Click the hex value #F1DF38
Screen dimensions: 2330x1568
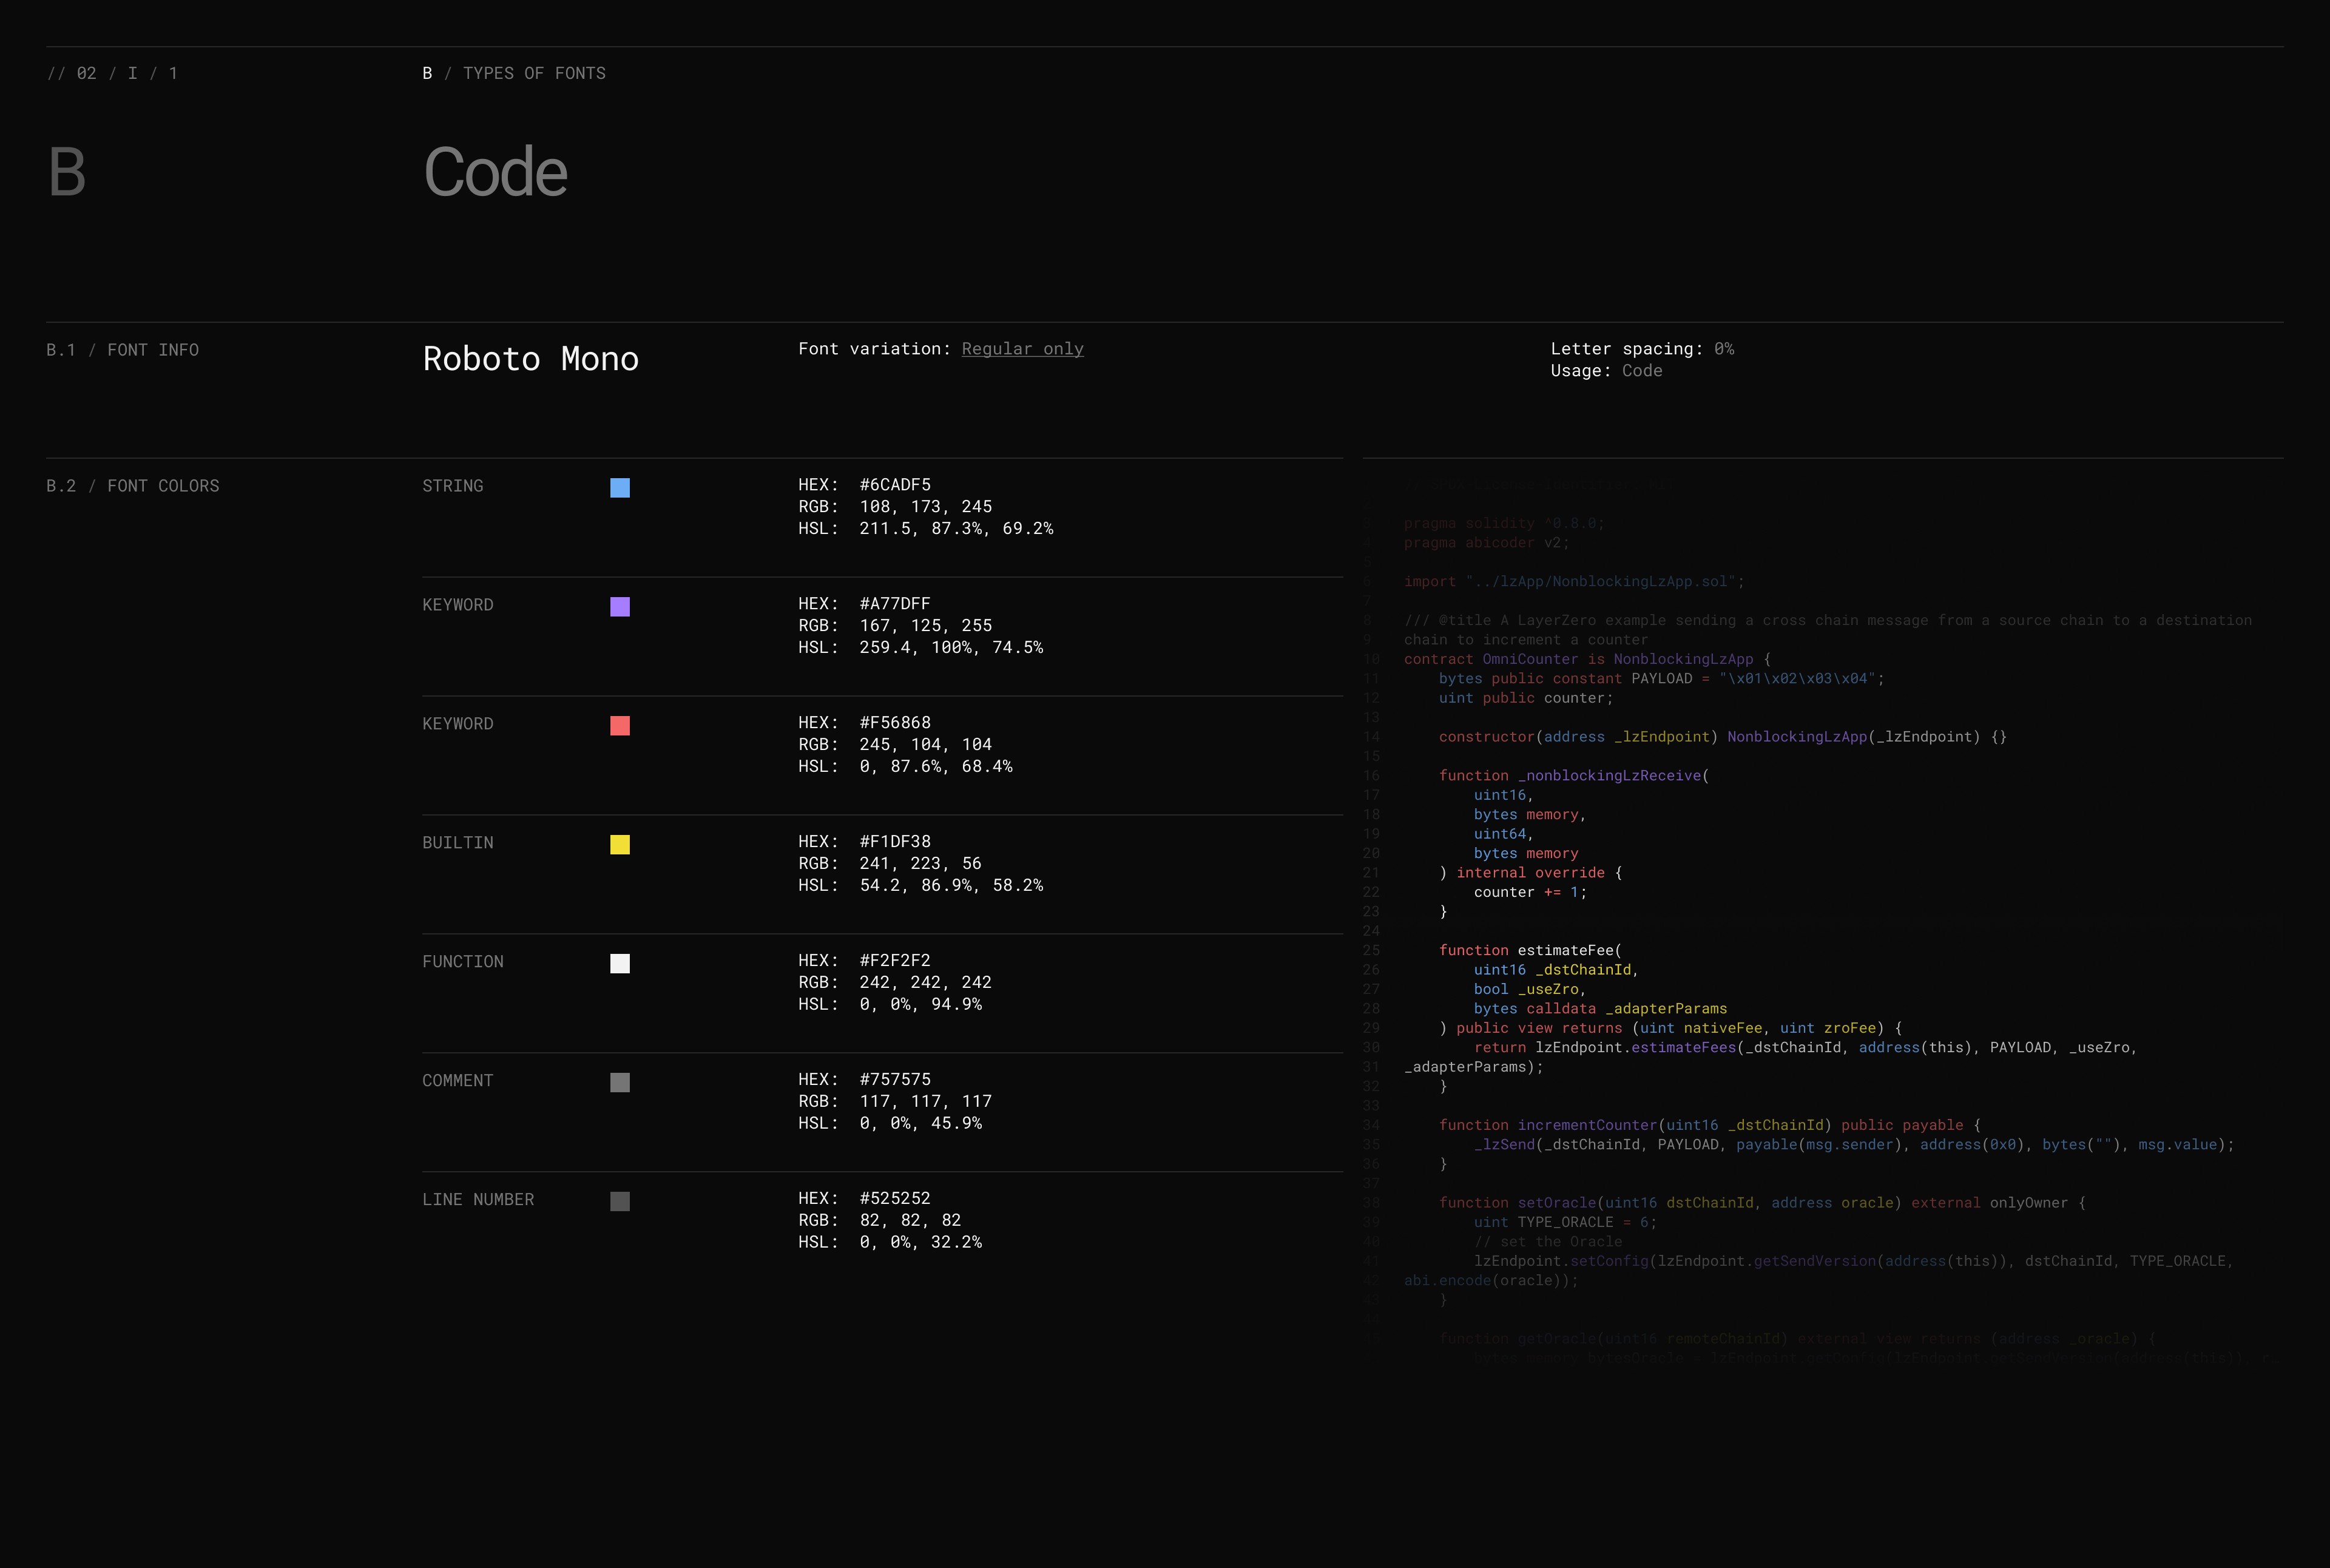pos(894,842)
